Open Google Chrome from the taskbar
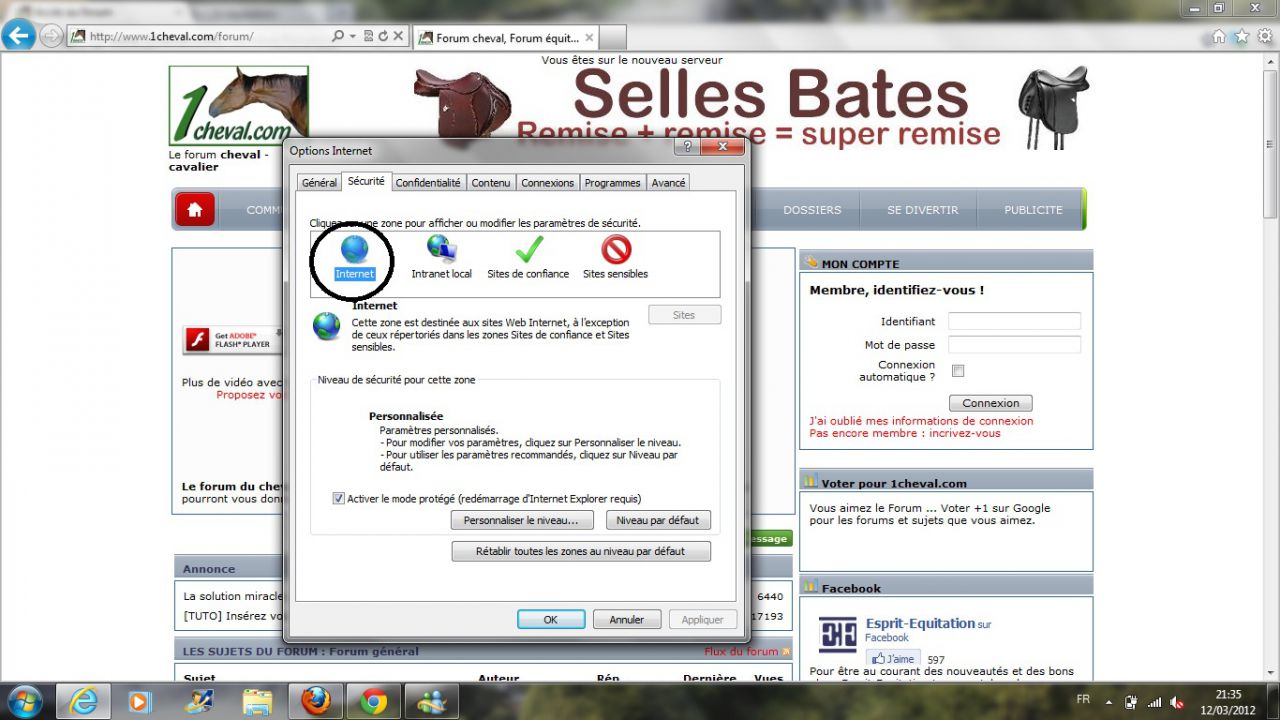The image size is (1280, 720). [374, 701]
